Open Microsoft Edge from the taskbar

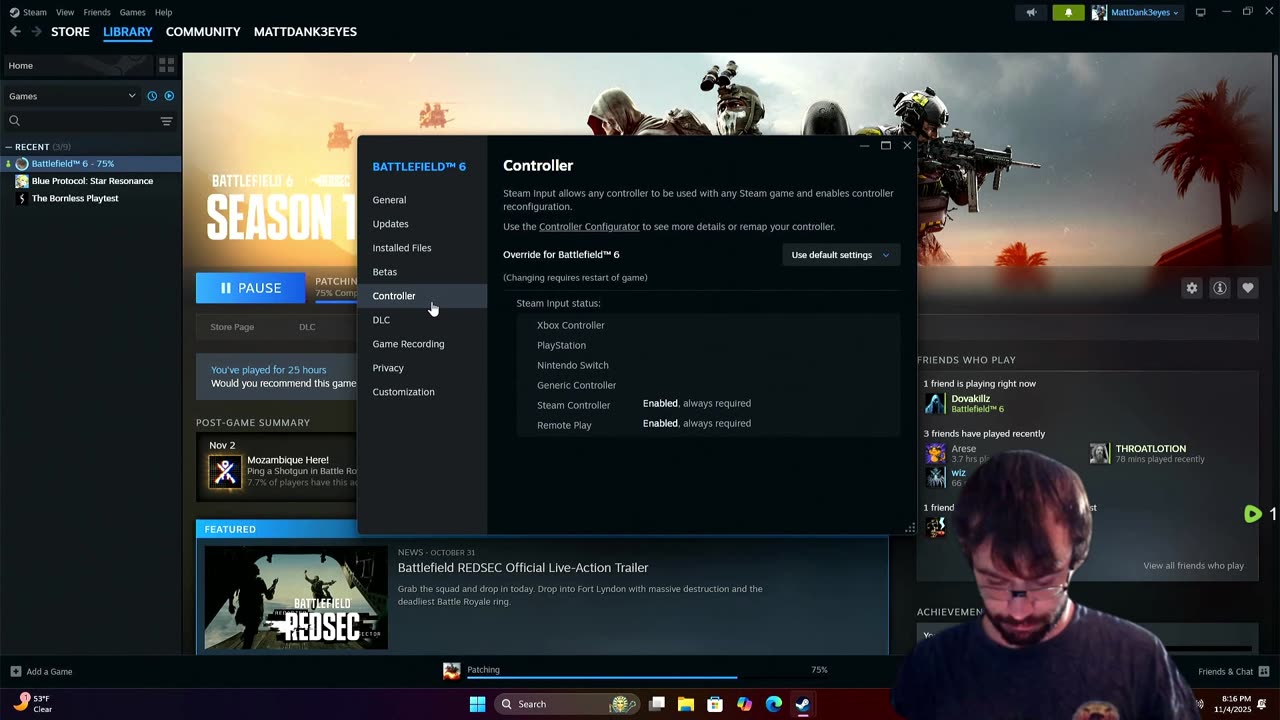click(x=774, y=704)
